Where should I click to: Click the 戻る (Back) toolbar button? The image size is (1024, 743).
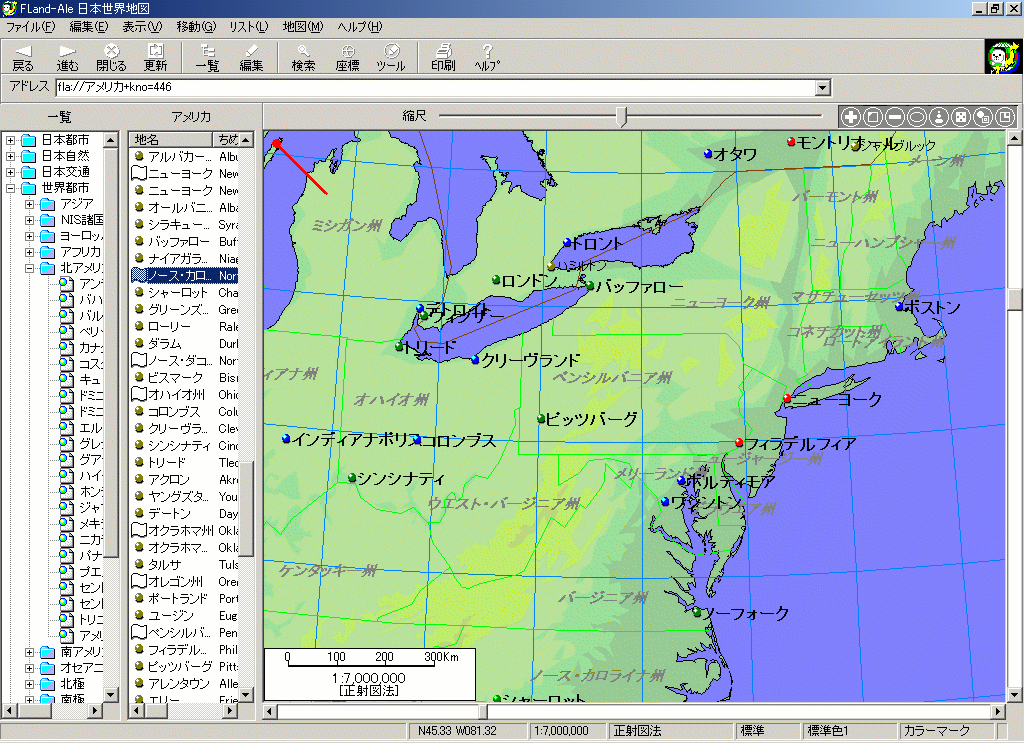pyautogui.click(x=23, y=57)
